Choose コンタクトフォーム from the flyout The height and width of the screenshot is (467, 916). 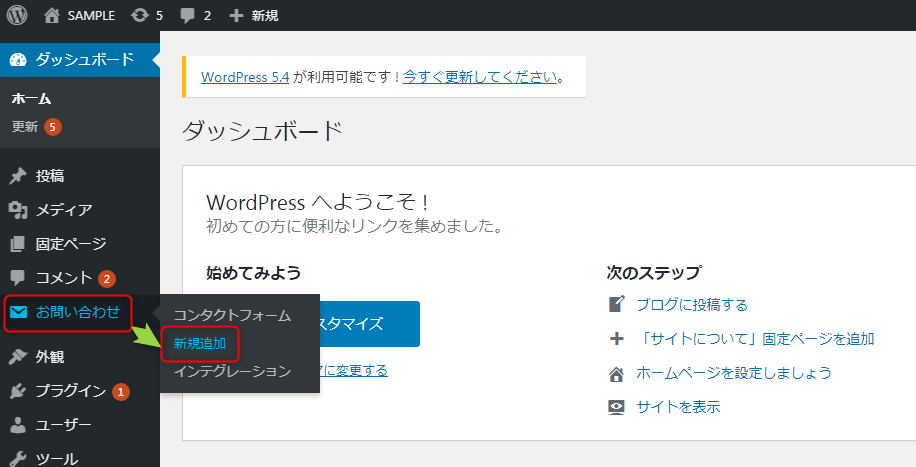[232, 316]
